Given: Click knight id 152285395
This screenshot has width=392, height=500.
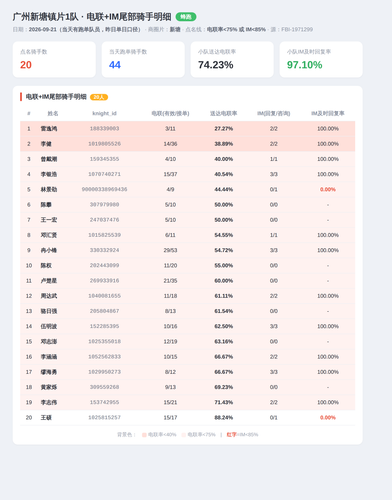Looking at the screenshot, I should pyautogui.click(x=104, y=326).
